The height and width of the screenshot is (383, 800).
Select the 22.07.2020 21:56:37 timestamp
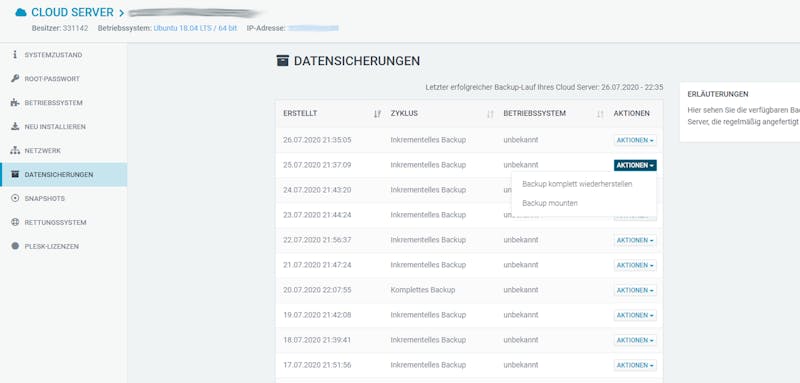pos(317,240)
